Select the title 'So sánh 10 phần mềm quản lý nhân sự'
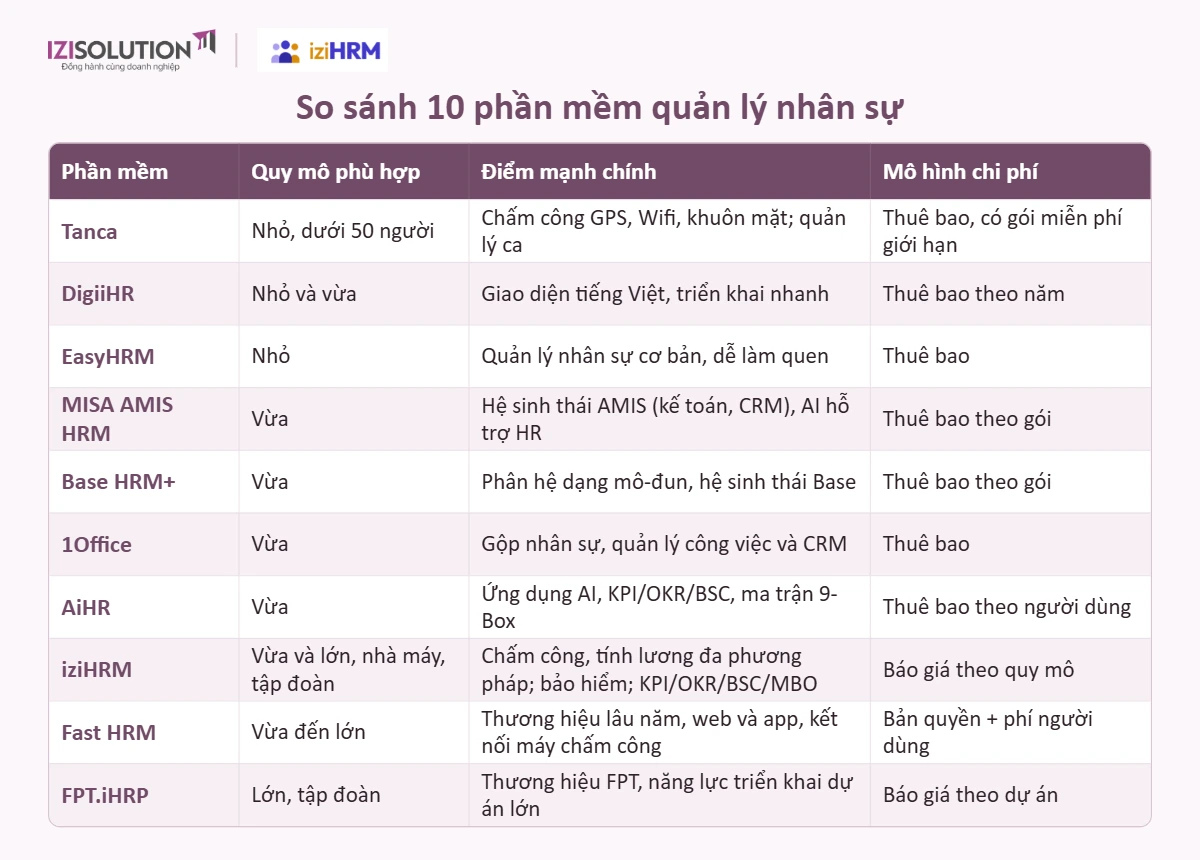Viewport: 1200px width, 860px height. [600, 108]
